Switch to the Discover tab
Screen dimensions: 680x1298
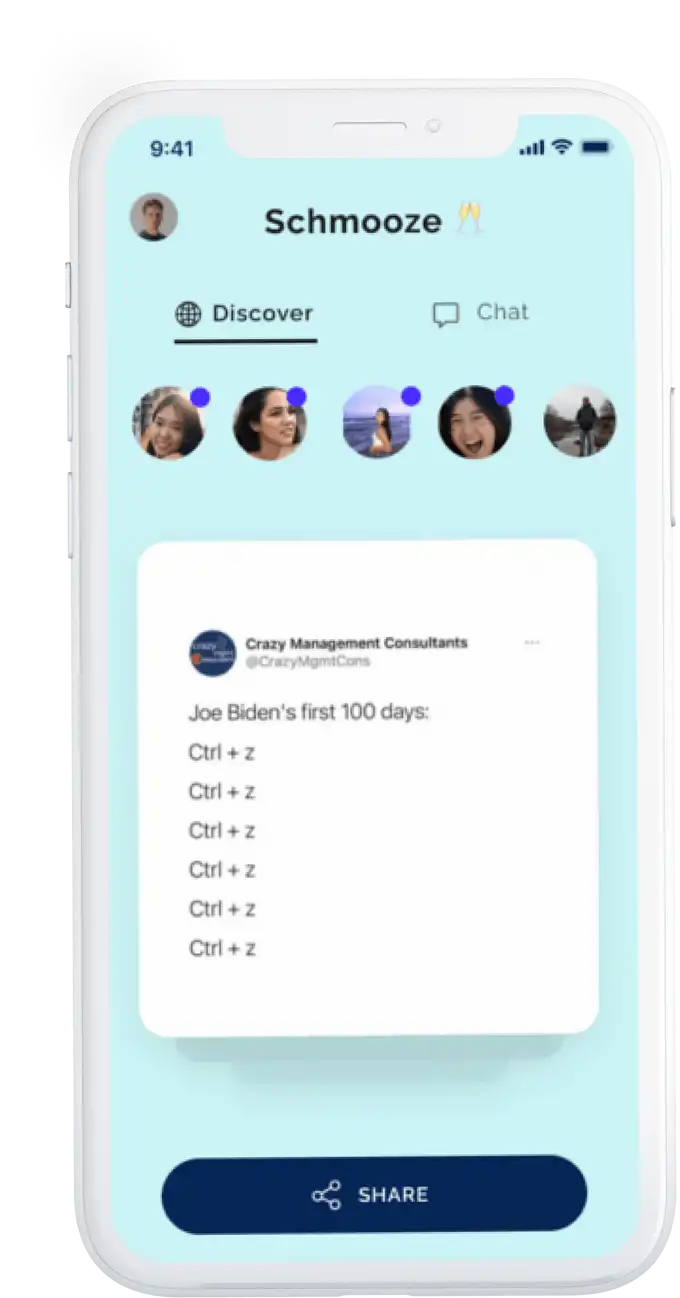point(245,314)
